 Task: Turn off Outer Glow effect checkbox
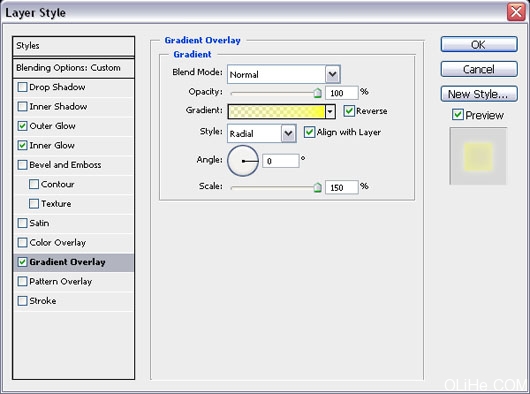22,126
